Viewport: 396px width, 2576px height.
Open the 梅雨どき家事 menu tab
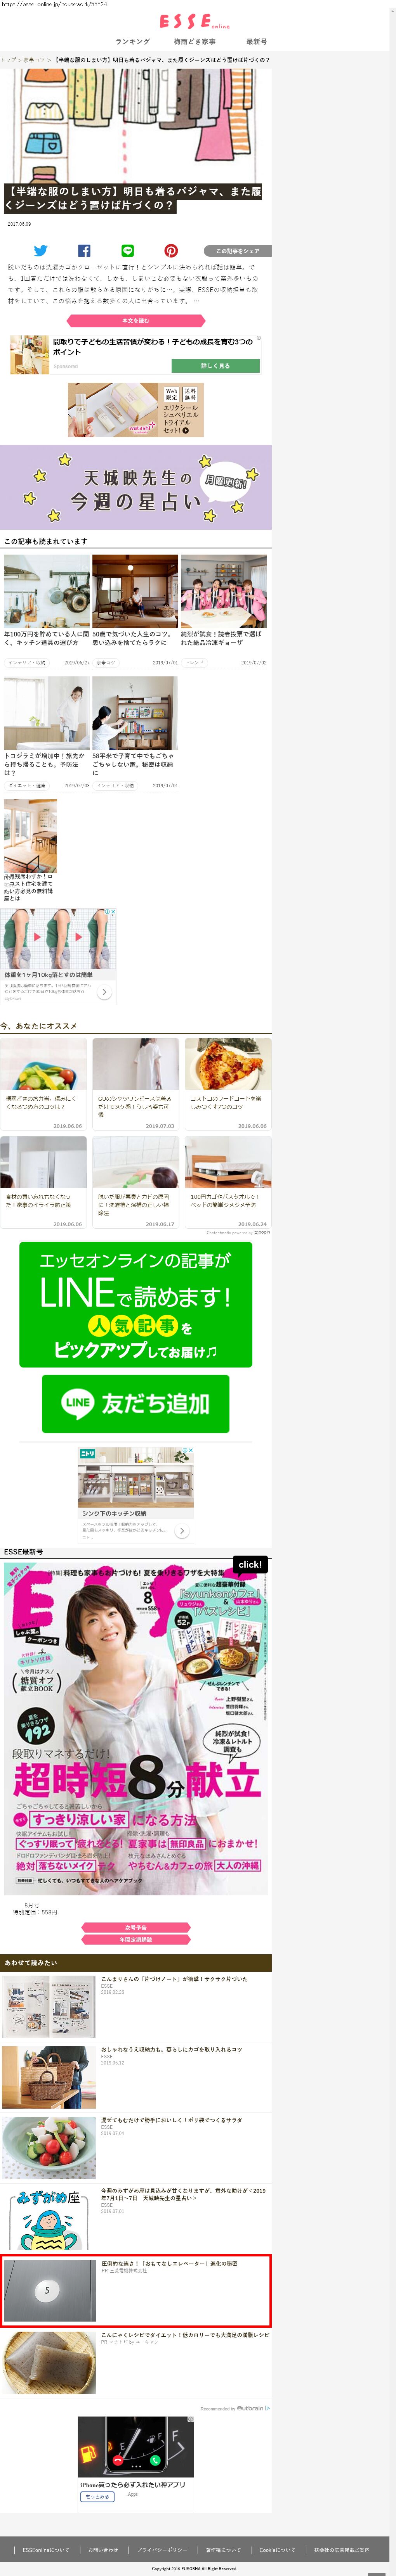(194, 42)
